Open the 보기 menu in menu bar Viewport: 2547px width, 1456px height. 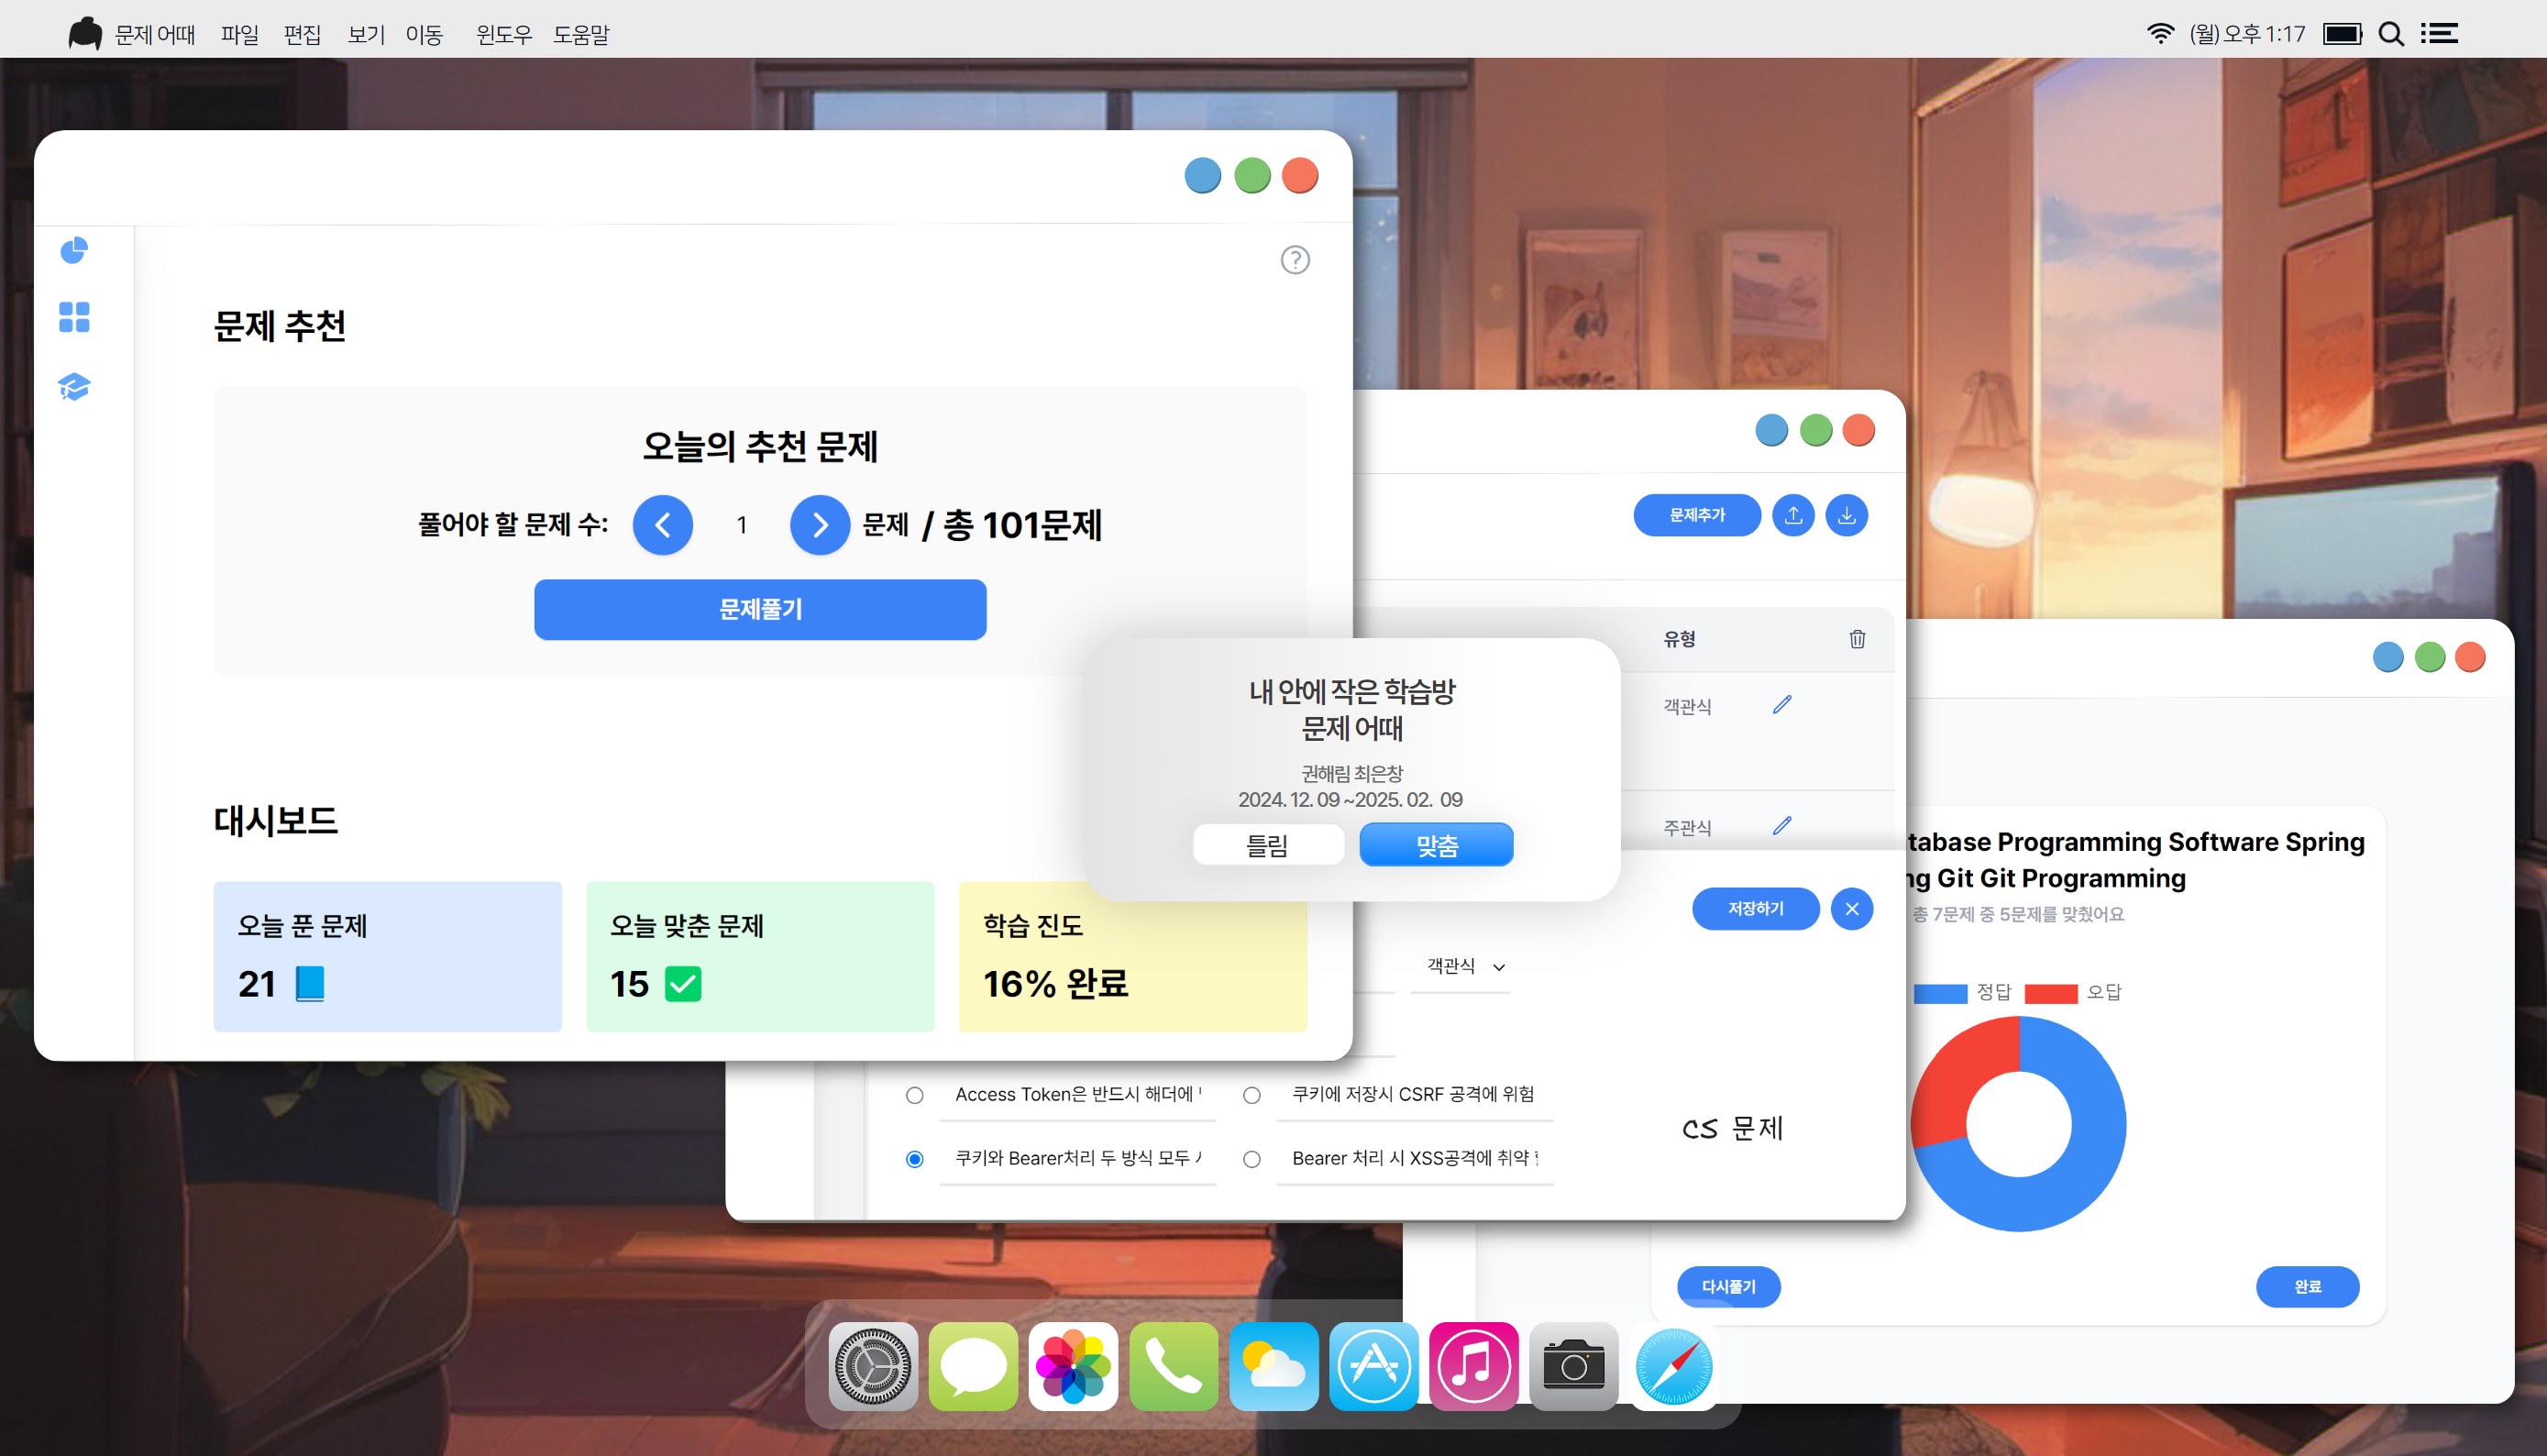(365, 35)
